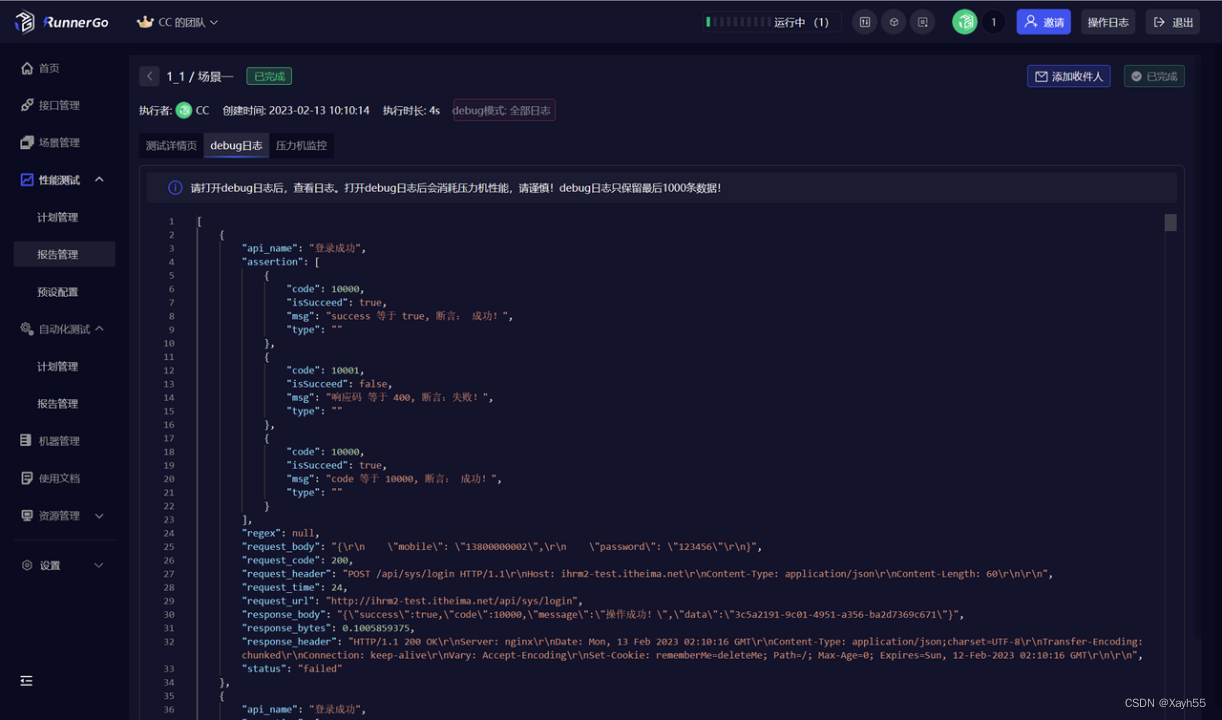Click the 添加收件人 button

click(x=1068, y=75)
